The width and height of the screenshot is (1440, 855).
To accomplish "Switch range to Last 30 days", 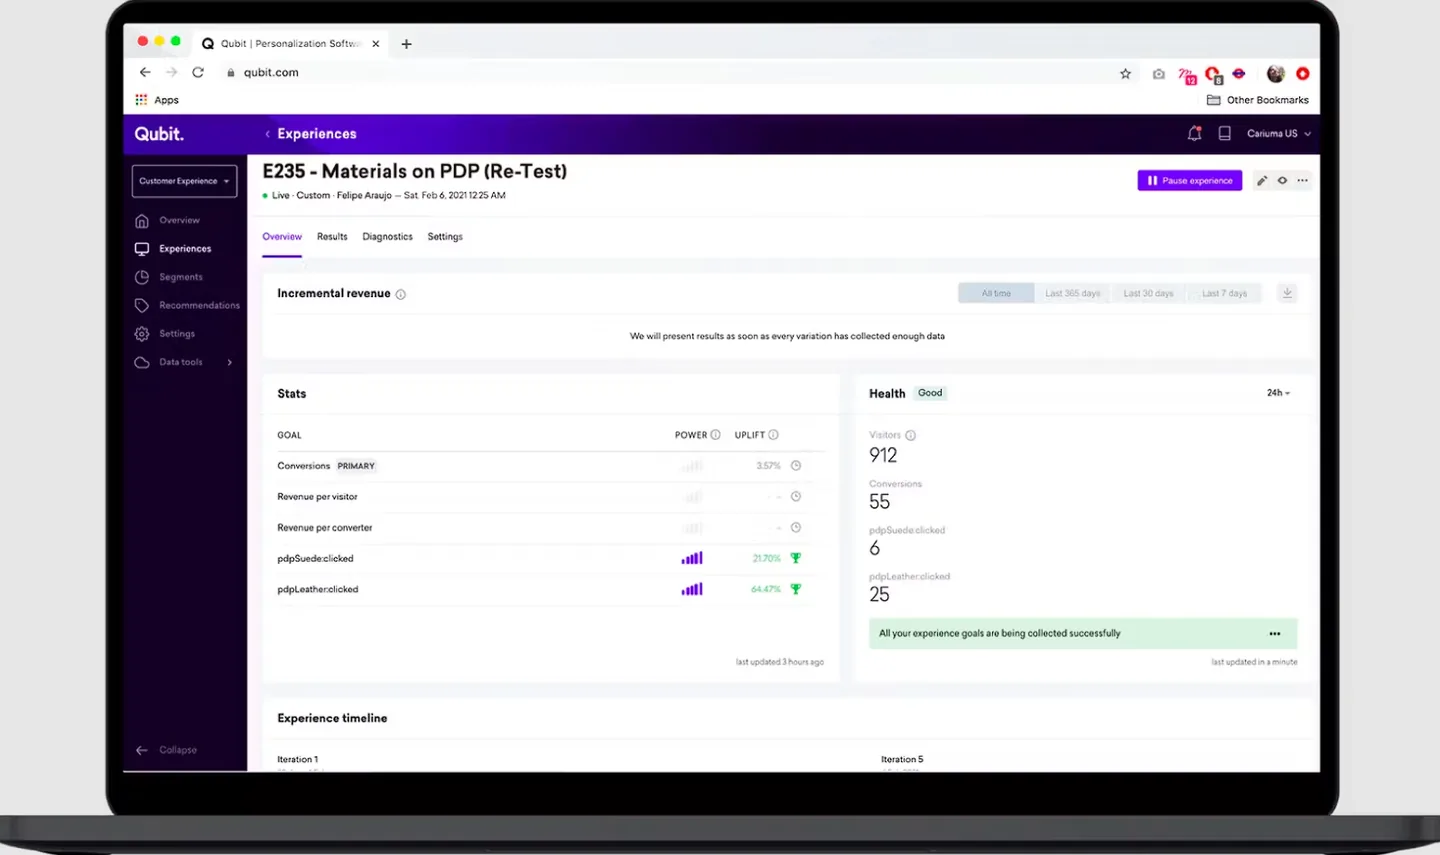I will [x=1148, y=293].
